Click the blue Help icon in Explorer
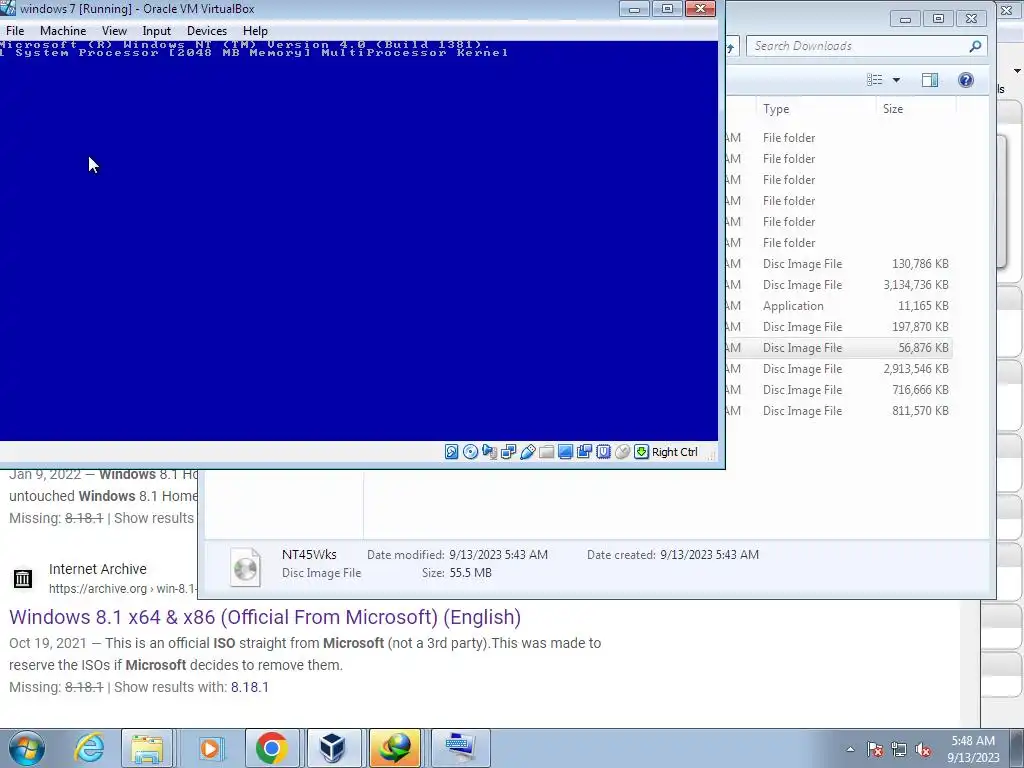Image resolution: width=1024 pixels, height=768 pixels. click(x=966, y=80)
